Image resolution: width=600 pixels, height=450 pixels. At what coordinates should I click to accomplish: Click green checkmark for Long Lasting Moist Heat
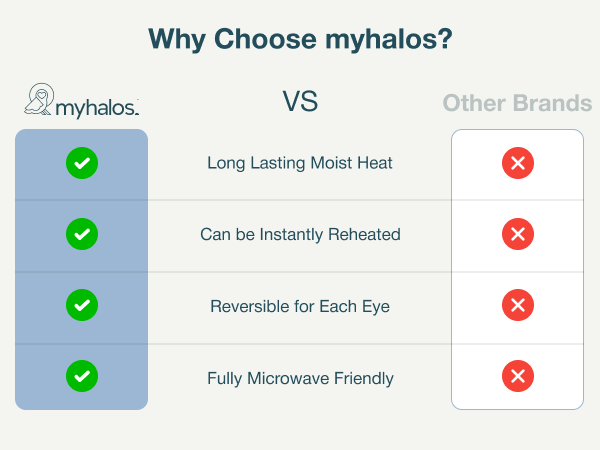tap(82, 163)
